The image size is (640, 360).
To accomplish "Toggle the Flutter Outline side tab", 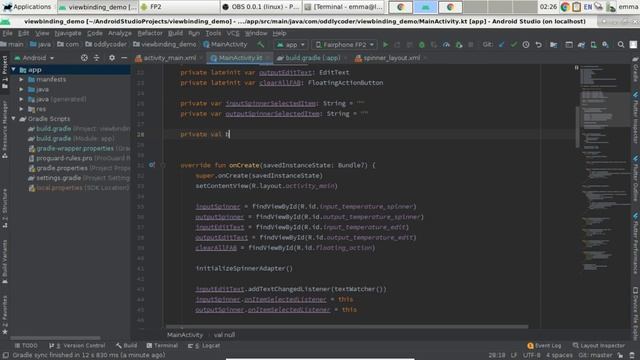I will 636,178.
